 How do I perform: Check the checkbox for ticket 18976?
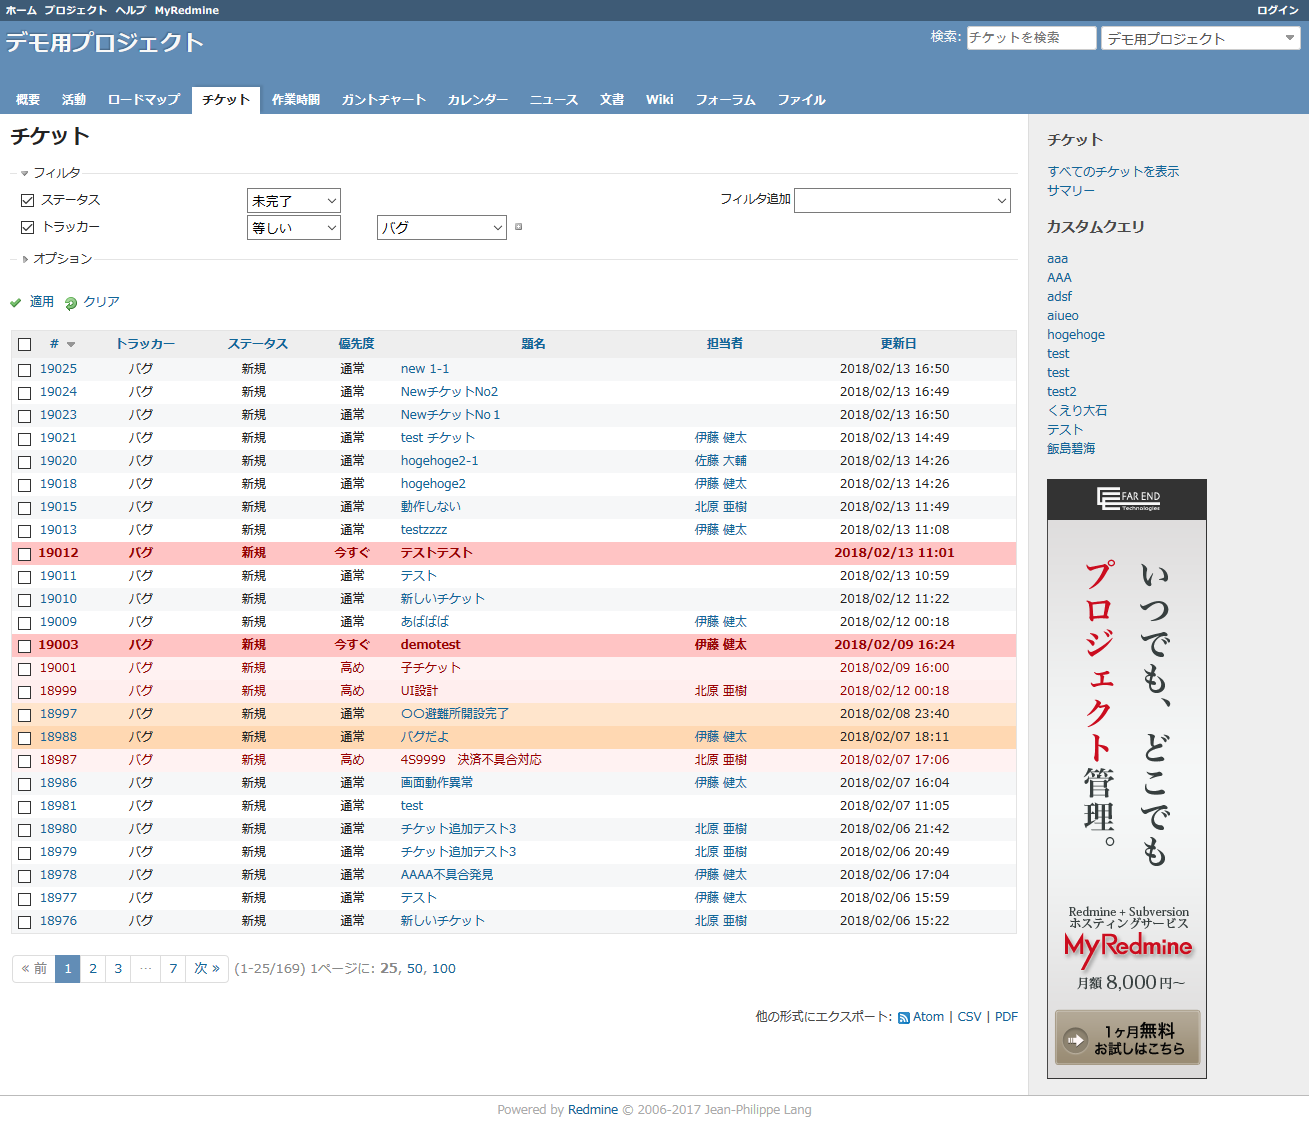coord(25,922)
